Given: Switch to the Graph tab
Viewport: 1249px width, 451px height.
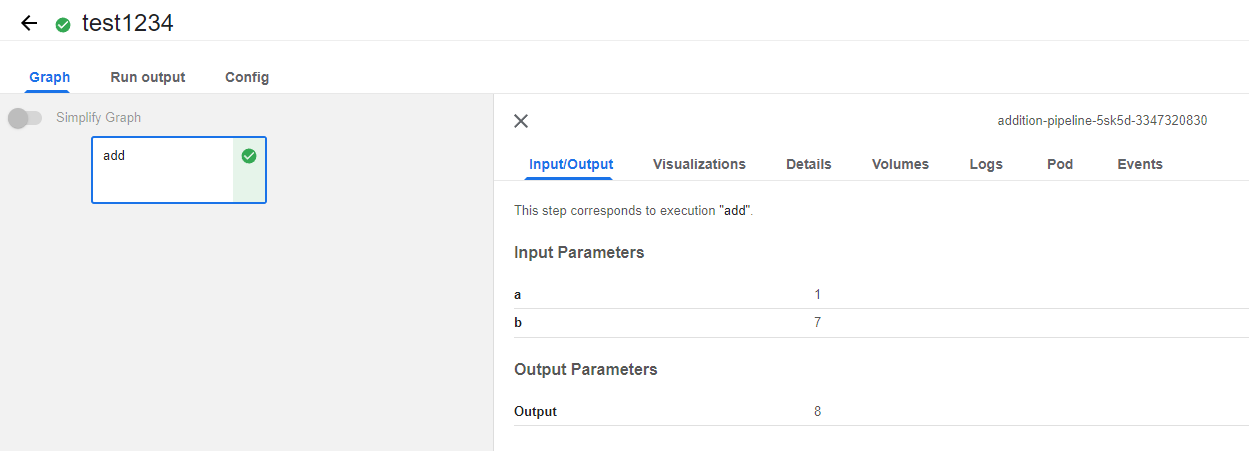Looking at the screenshot, I should (50, 77).
